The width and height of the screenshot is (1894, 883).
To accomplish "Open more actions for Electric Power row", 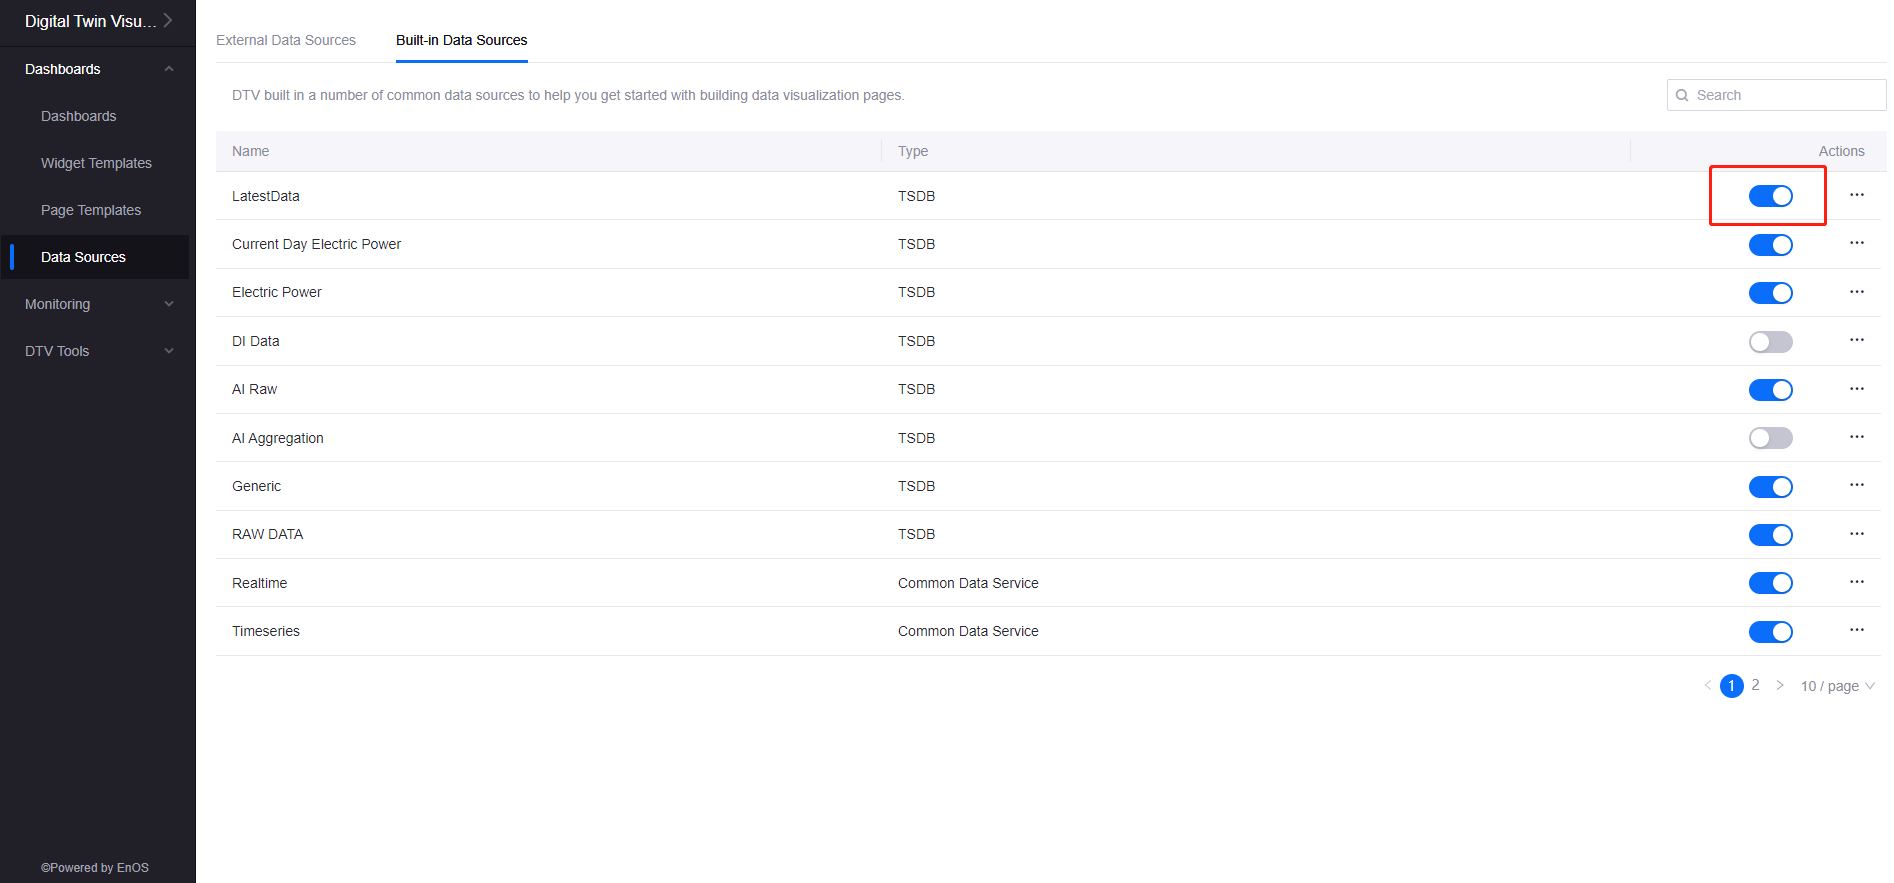I will (1856, 292).
